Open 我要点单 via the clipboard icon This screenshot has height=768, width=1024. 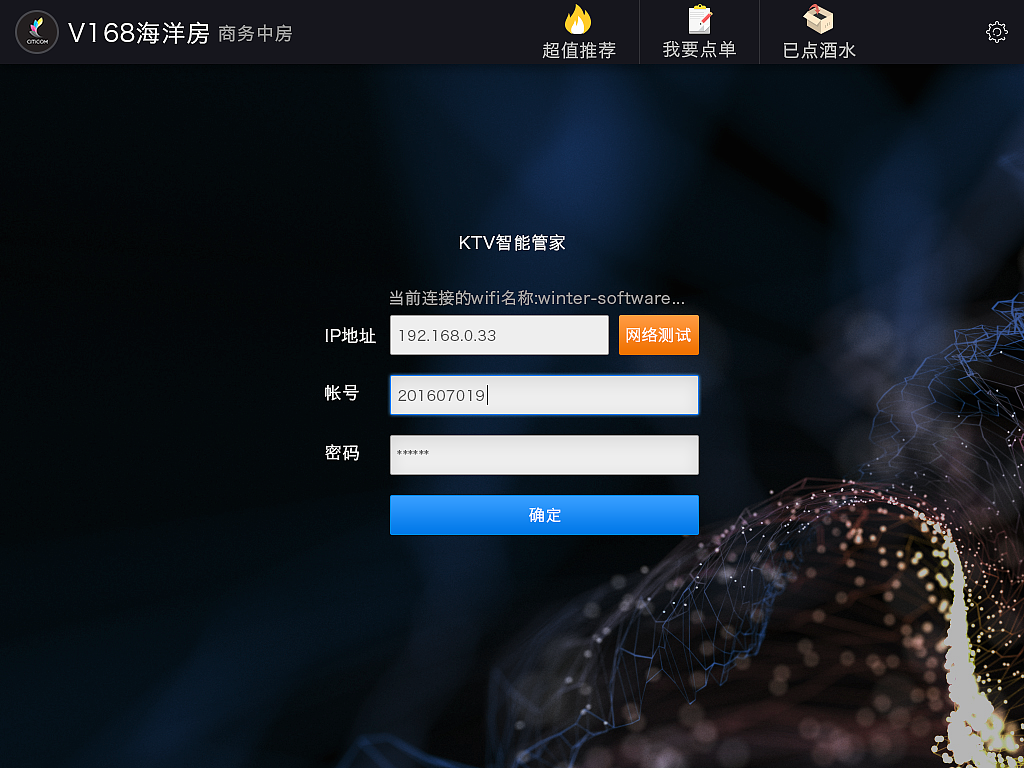tap(698, 19)
